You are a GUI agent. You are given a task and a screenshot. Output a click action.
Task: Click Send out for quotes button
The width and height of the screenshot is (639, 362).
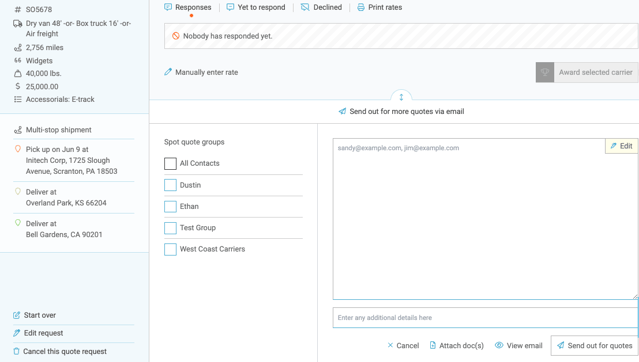[x=595, y=345]
